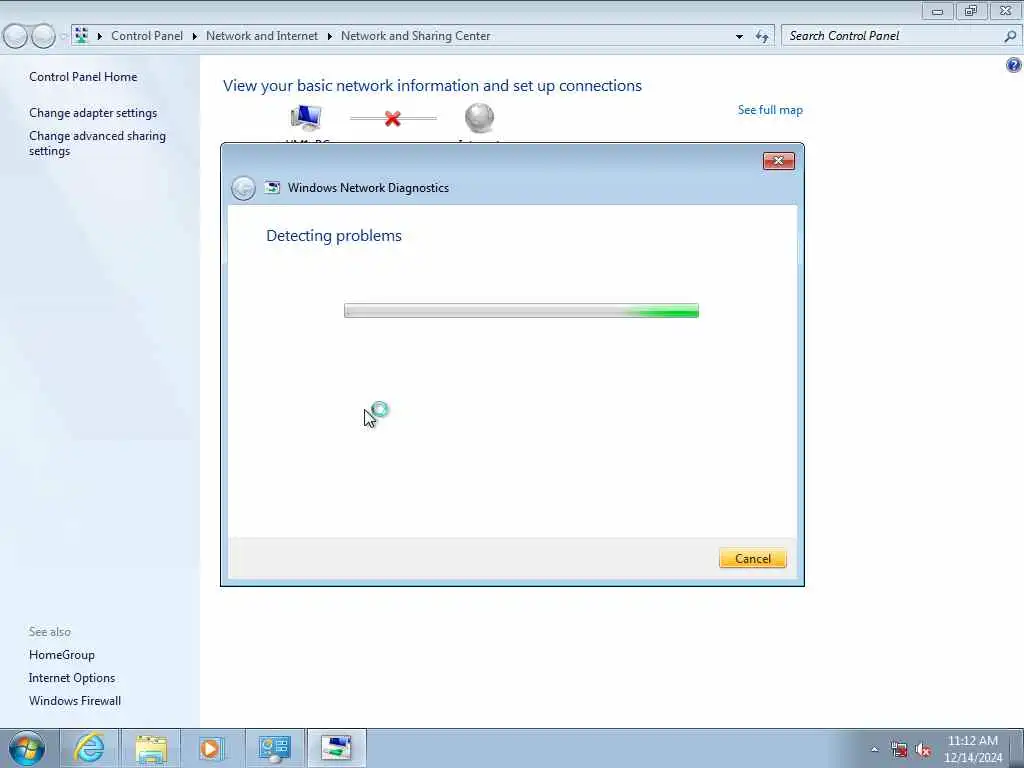Close the Windows Network Diagnostics dialog

coord(778,161)
